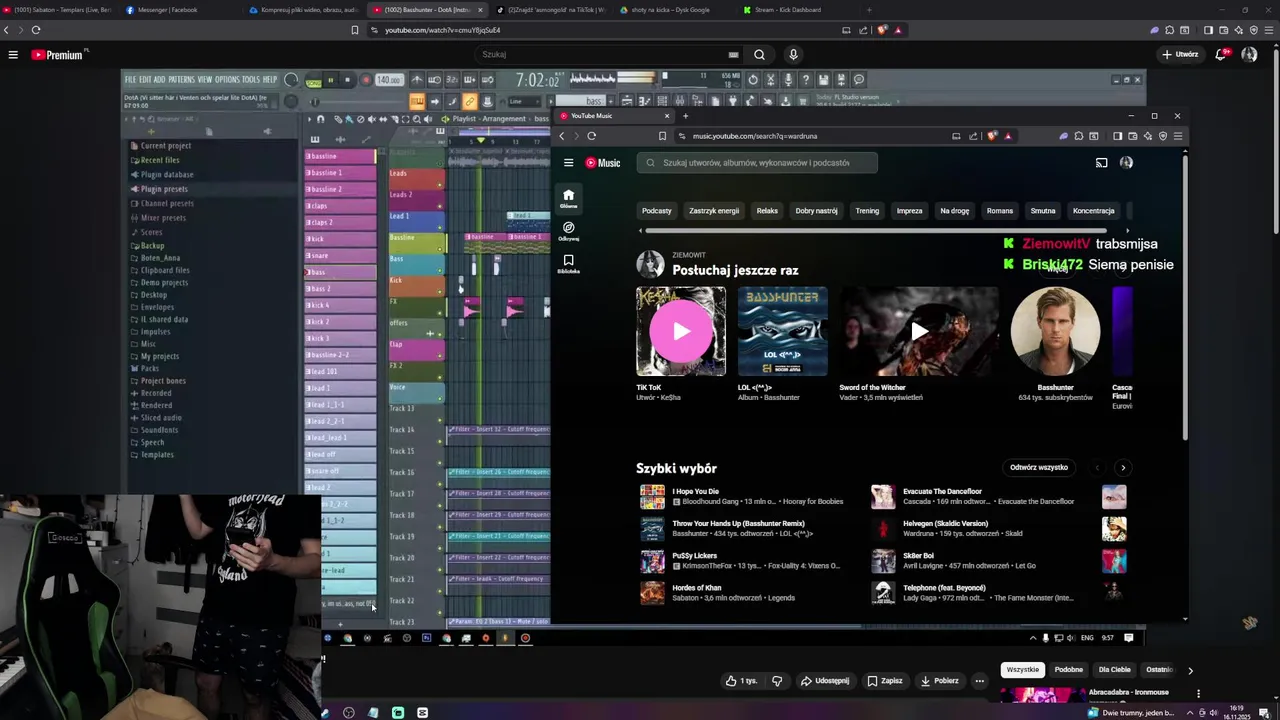The height and width of the screenshot is (720, 1280).
Task: Open the FL Studio PATTERNS menu
Action: [x=181, y=79]
